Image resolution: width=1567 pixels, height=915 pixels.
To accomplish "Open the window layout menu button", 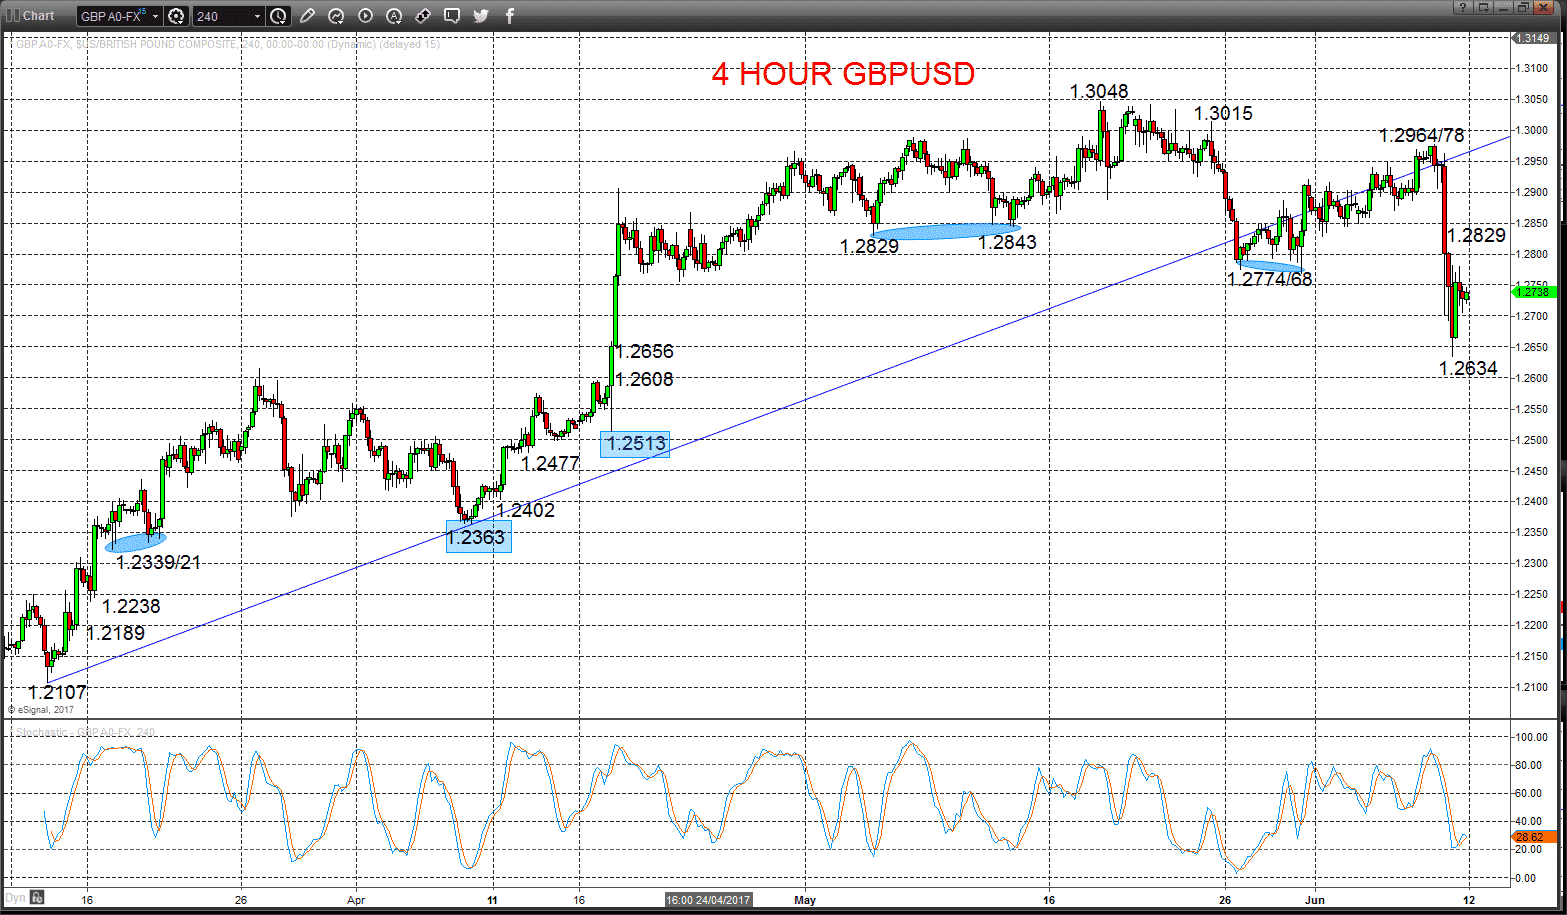I will (x=1483, y=7).
